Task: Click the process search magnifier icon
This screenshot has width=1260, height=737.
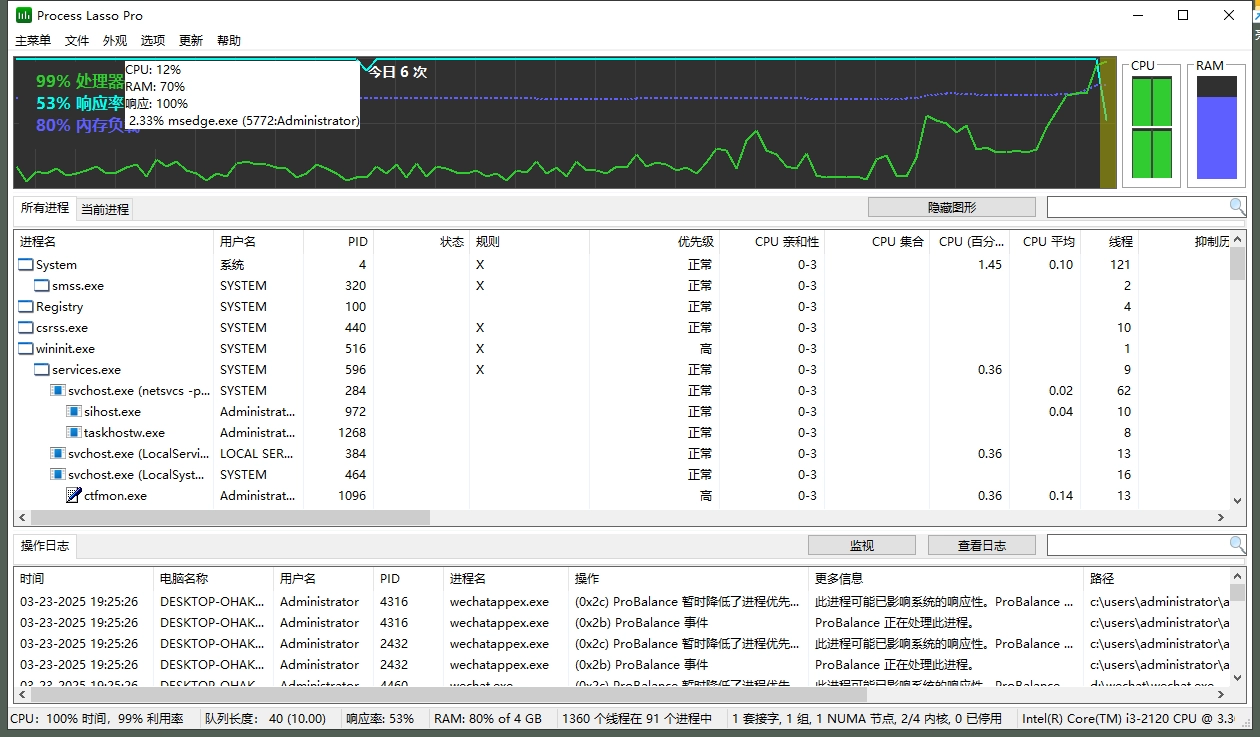Action: 1238,207
